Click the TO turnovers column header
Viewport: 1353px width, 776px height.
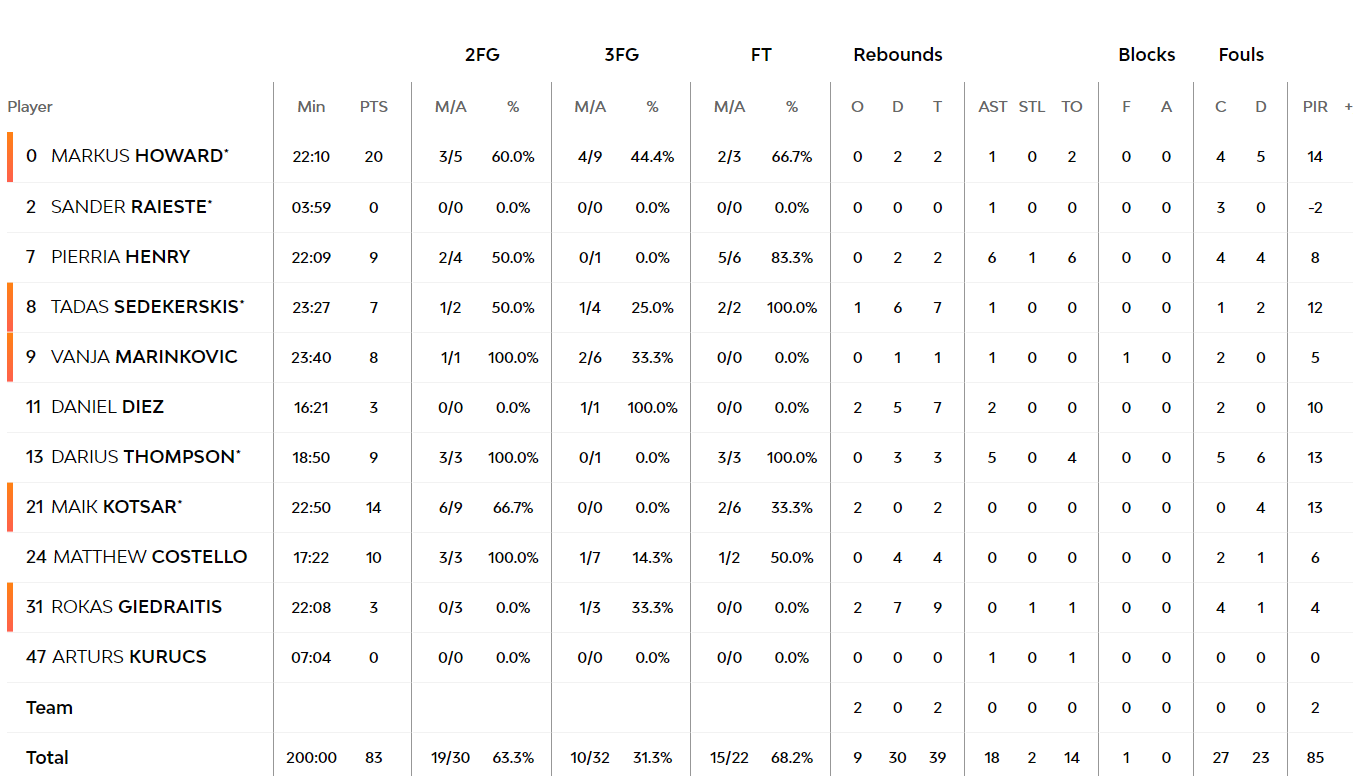[x=1072, y=107]
